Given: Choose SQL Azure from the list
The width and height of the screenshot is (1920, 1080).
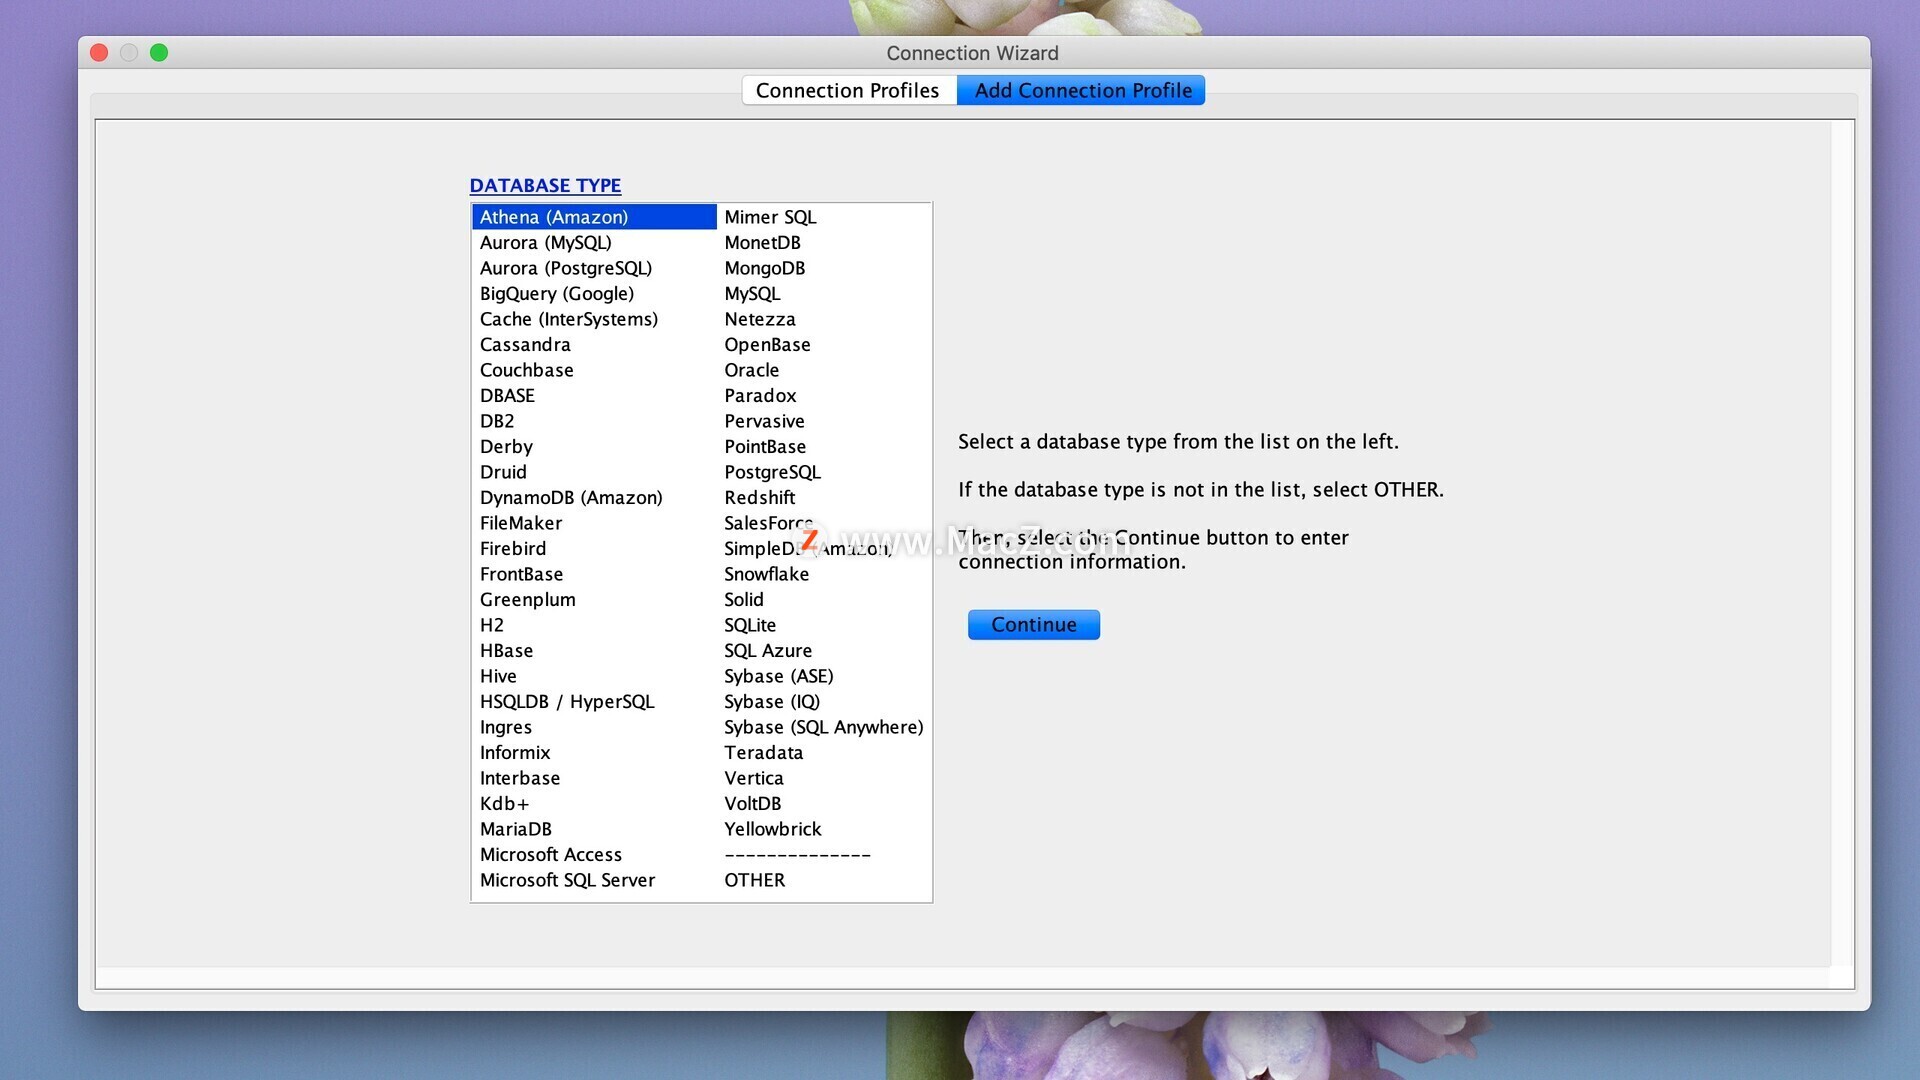Looking at the screenshot, I should (824, 651).
